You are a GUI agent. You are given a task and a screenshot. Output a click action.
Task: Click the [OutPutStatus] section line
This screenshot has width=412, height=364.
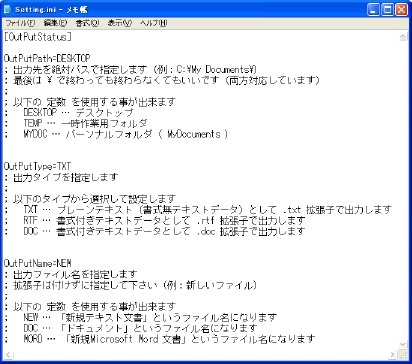tap(38, 37)
